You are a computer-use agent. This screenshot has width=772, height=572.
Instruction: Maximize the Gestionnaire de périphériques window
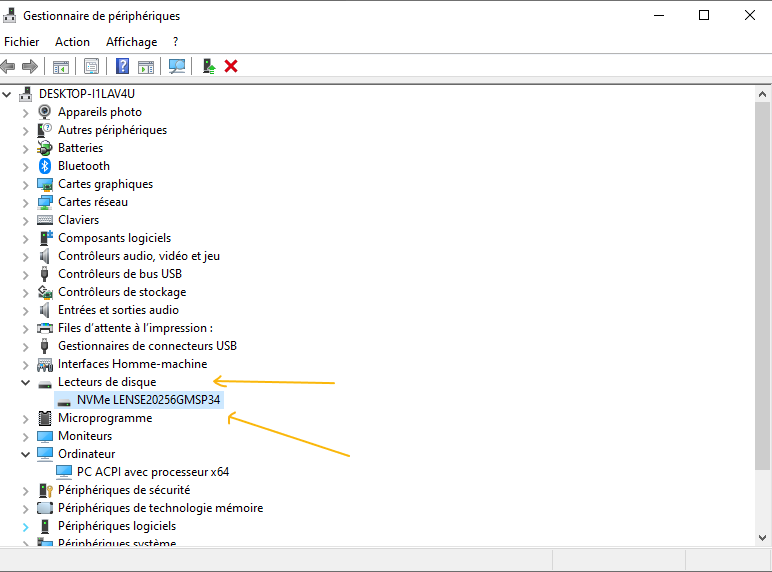click(x=704, y=15)
